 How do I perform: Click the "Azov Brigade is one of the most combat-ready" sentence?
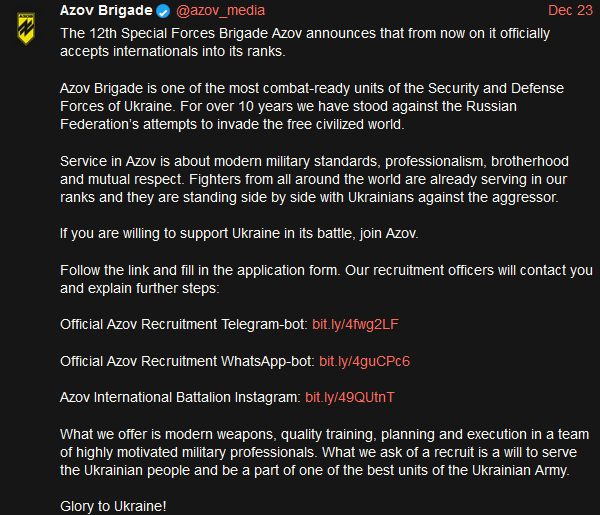pos(312,97)
